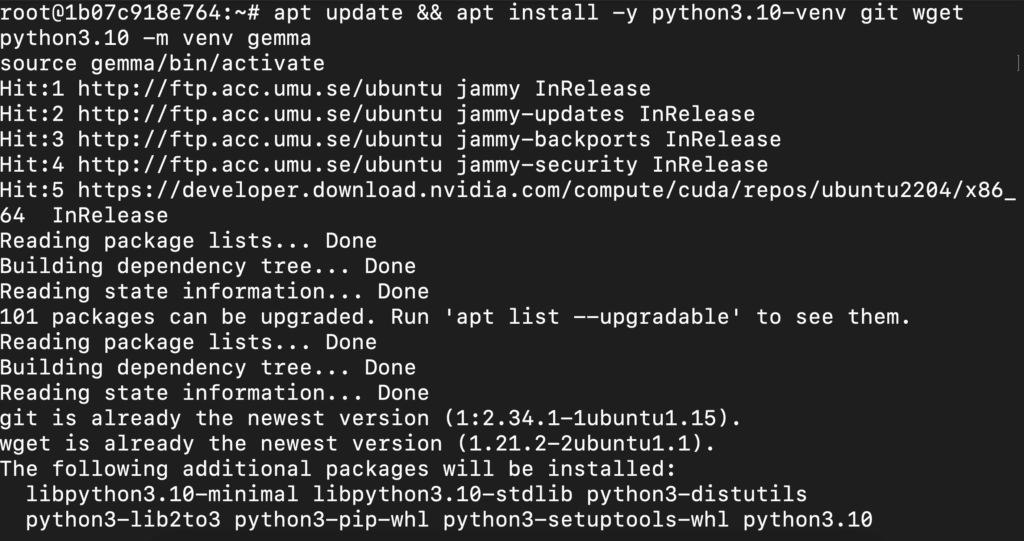This screenshot has width=1024, height=541.
Task: Click the 'libpython3.10-minimal' package name
Action: point(162,495)
